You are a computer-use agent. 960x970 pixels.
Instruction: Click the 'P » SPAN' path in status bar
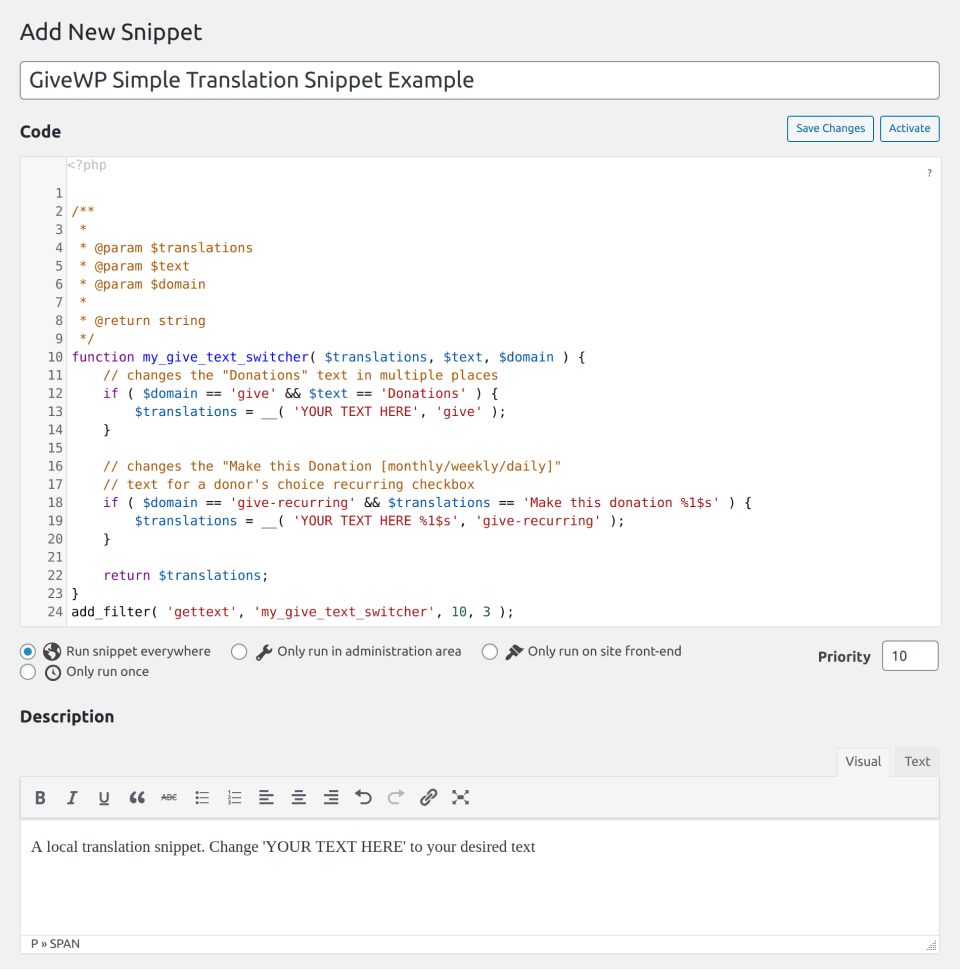click(x=55, y=943)
